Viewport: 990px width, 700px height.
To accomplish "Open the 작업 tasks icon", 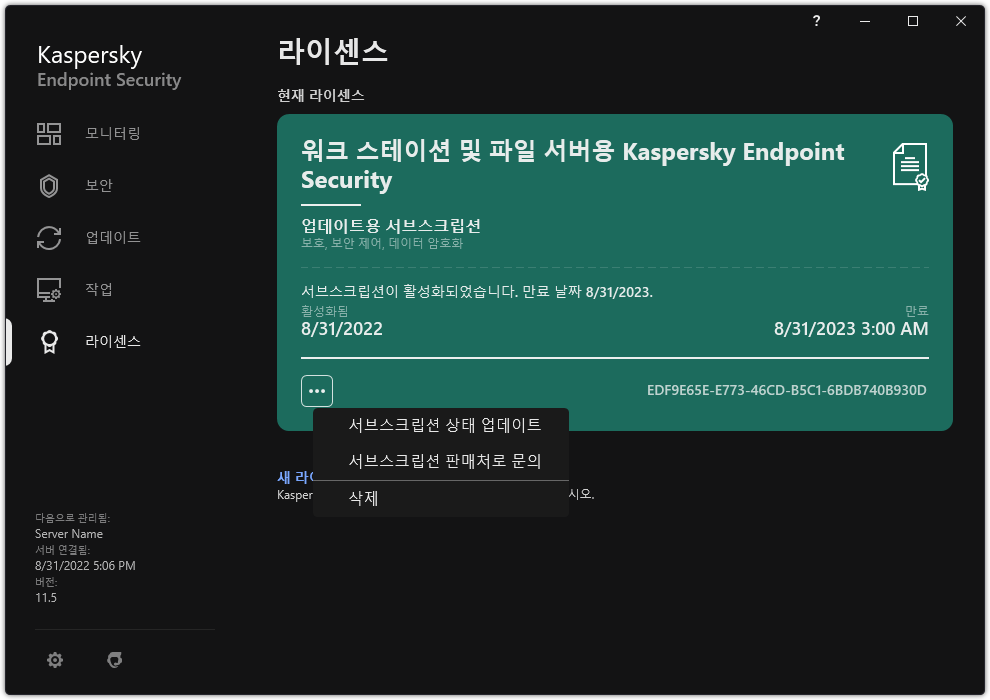I will point(49,289).
